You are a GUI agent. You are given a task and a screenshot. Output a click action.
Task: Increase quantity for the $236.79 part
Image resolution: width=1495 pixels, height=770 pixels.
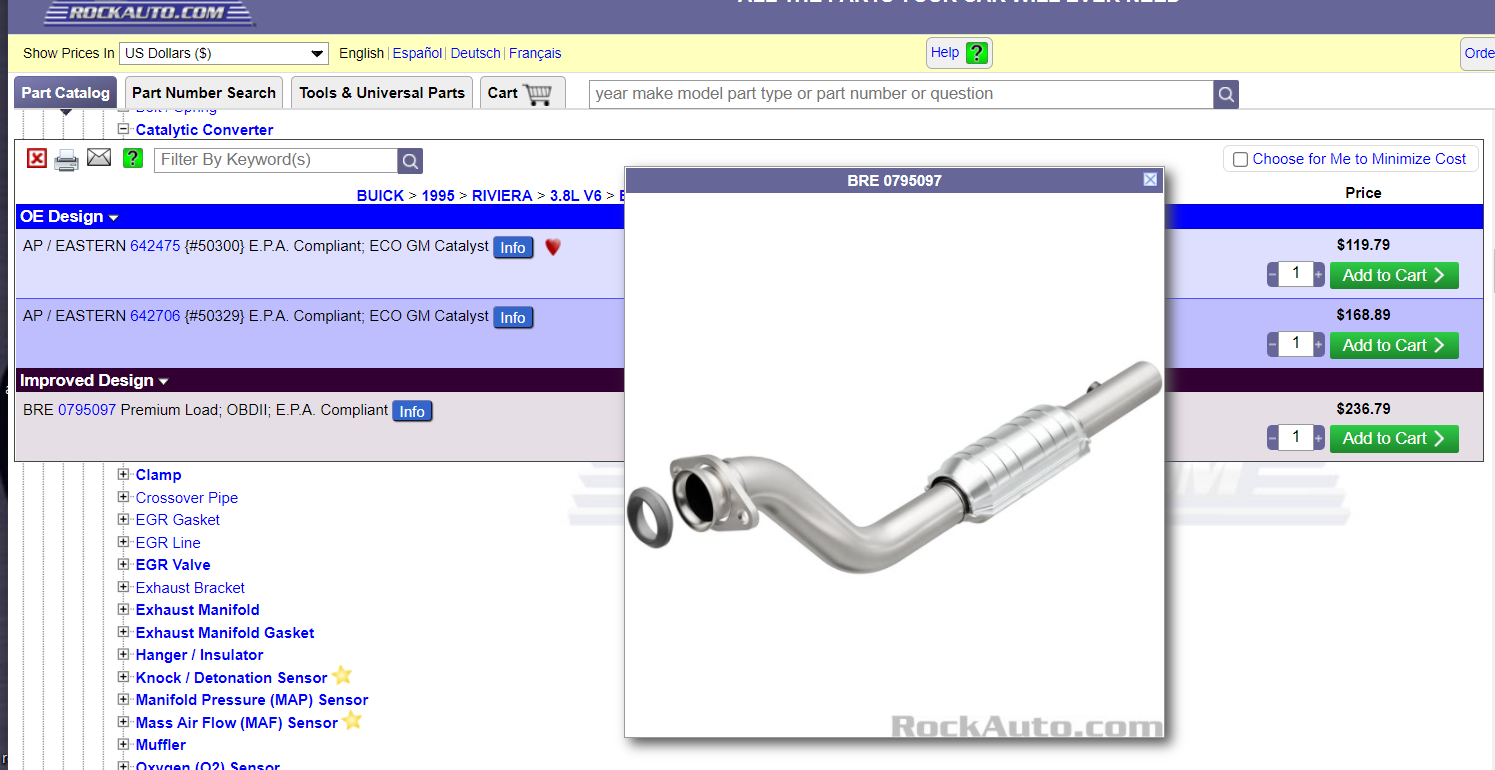[x=1319, y=438]
